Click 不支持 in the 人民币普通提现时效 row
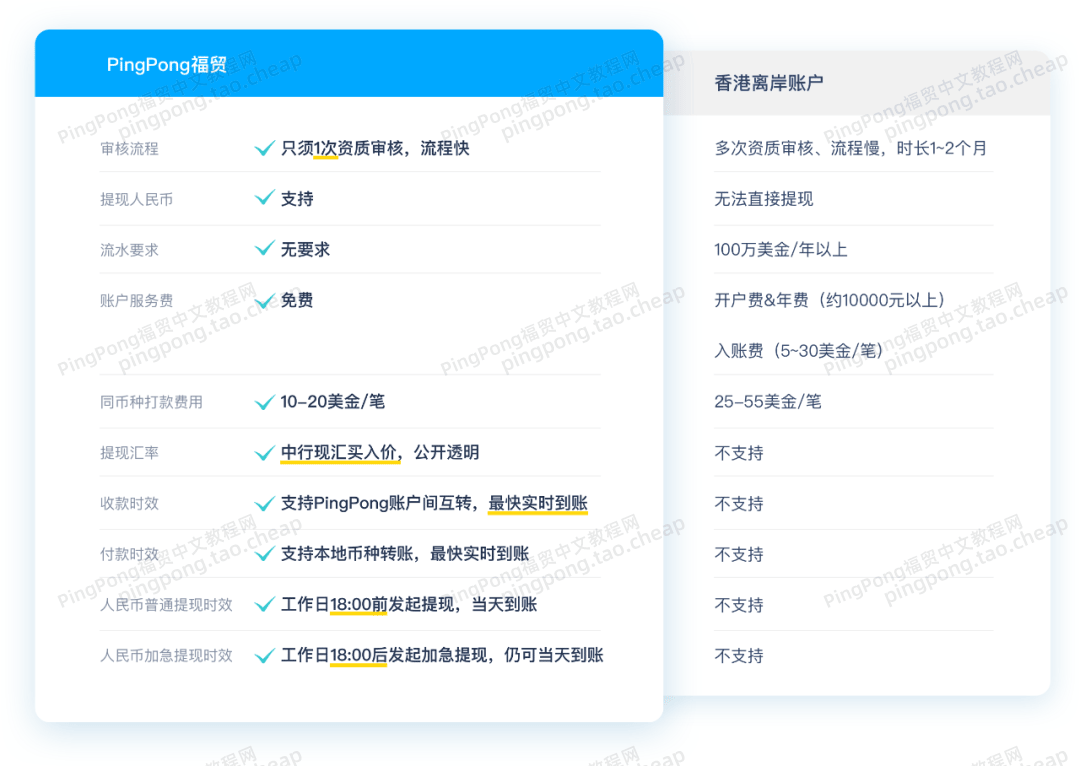Image resolution: width=1080 pixels, height=766 pixels. point(739,605)
